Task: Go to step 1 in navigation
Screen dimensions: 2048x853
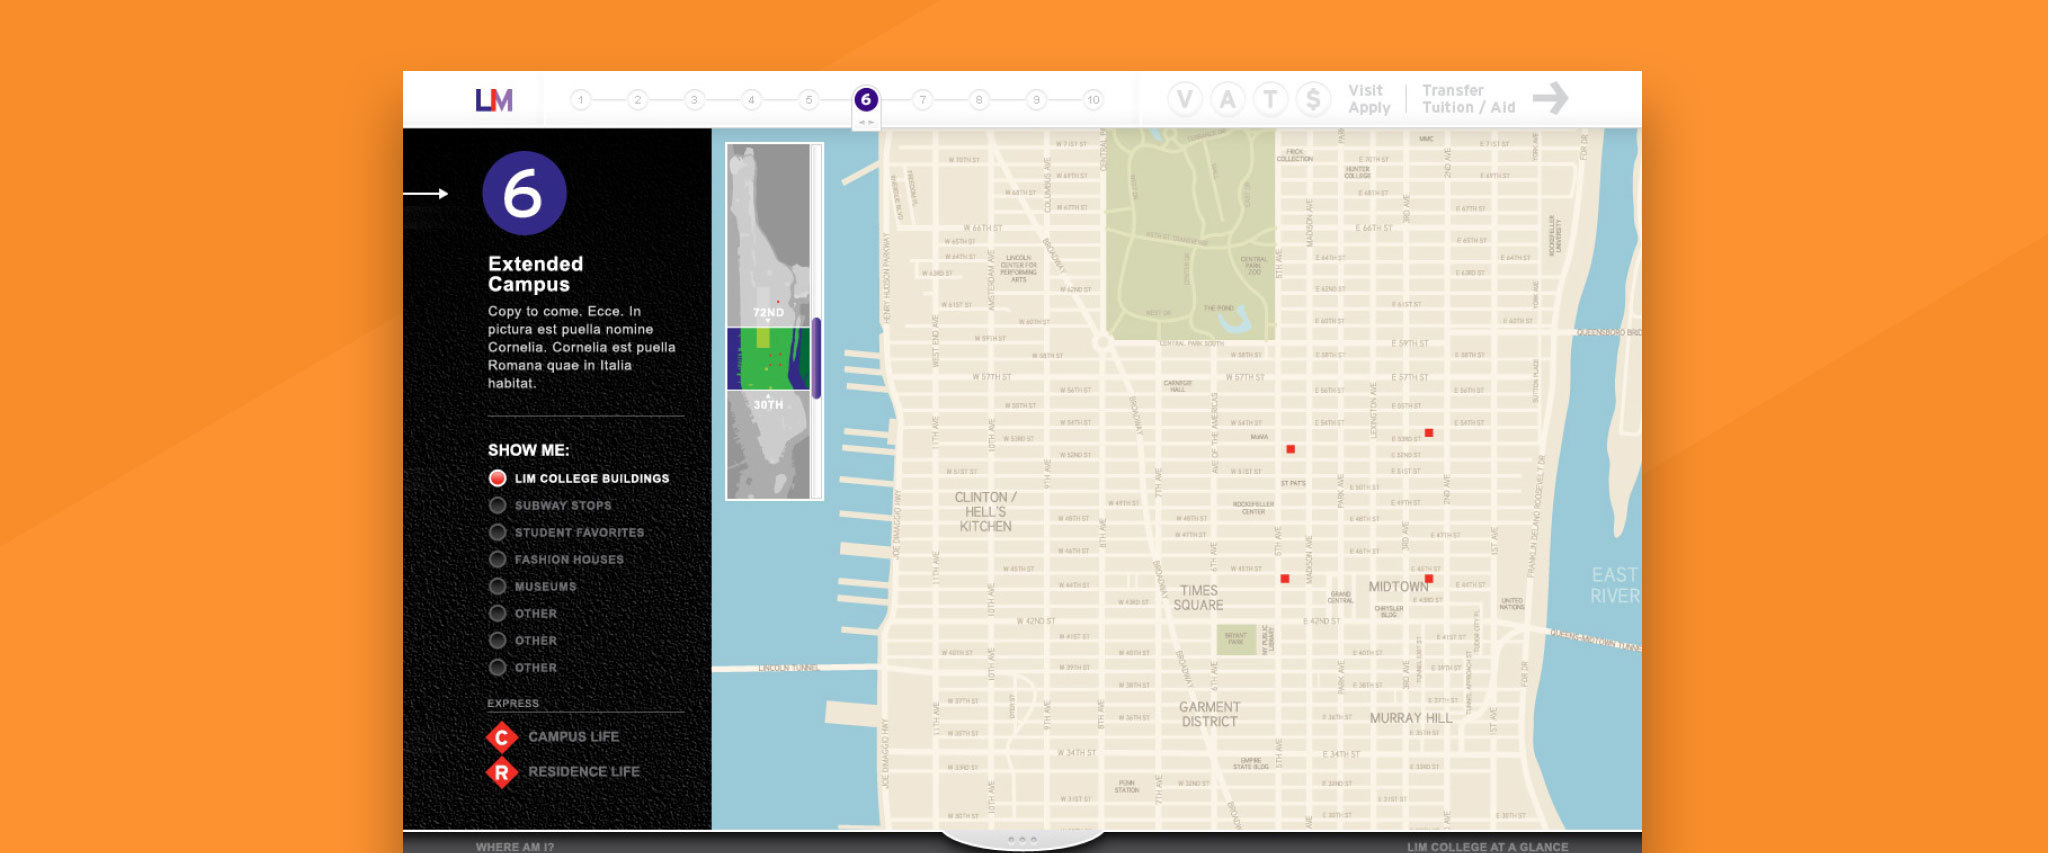Action: [x=580, y=100]
